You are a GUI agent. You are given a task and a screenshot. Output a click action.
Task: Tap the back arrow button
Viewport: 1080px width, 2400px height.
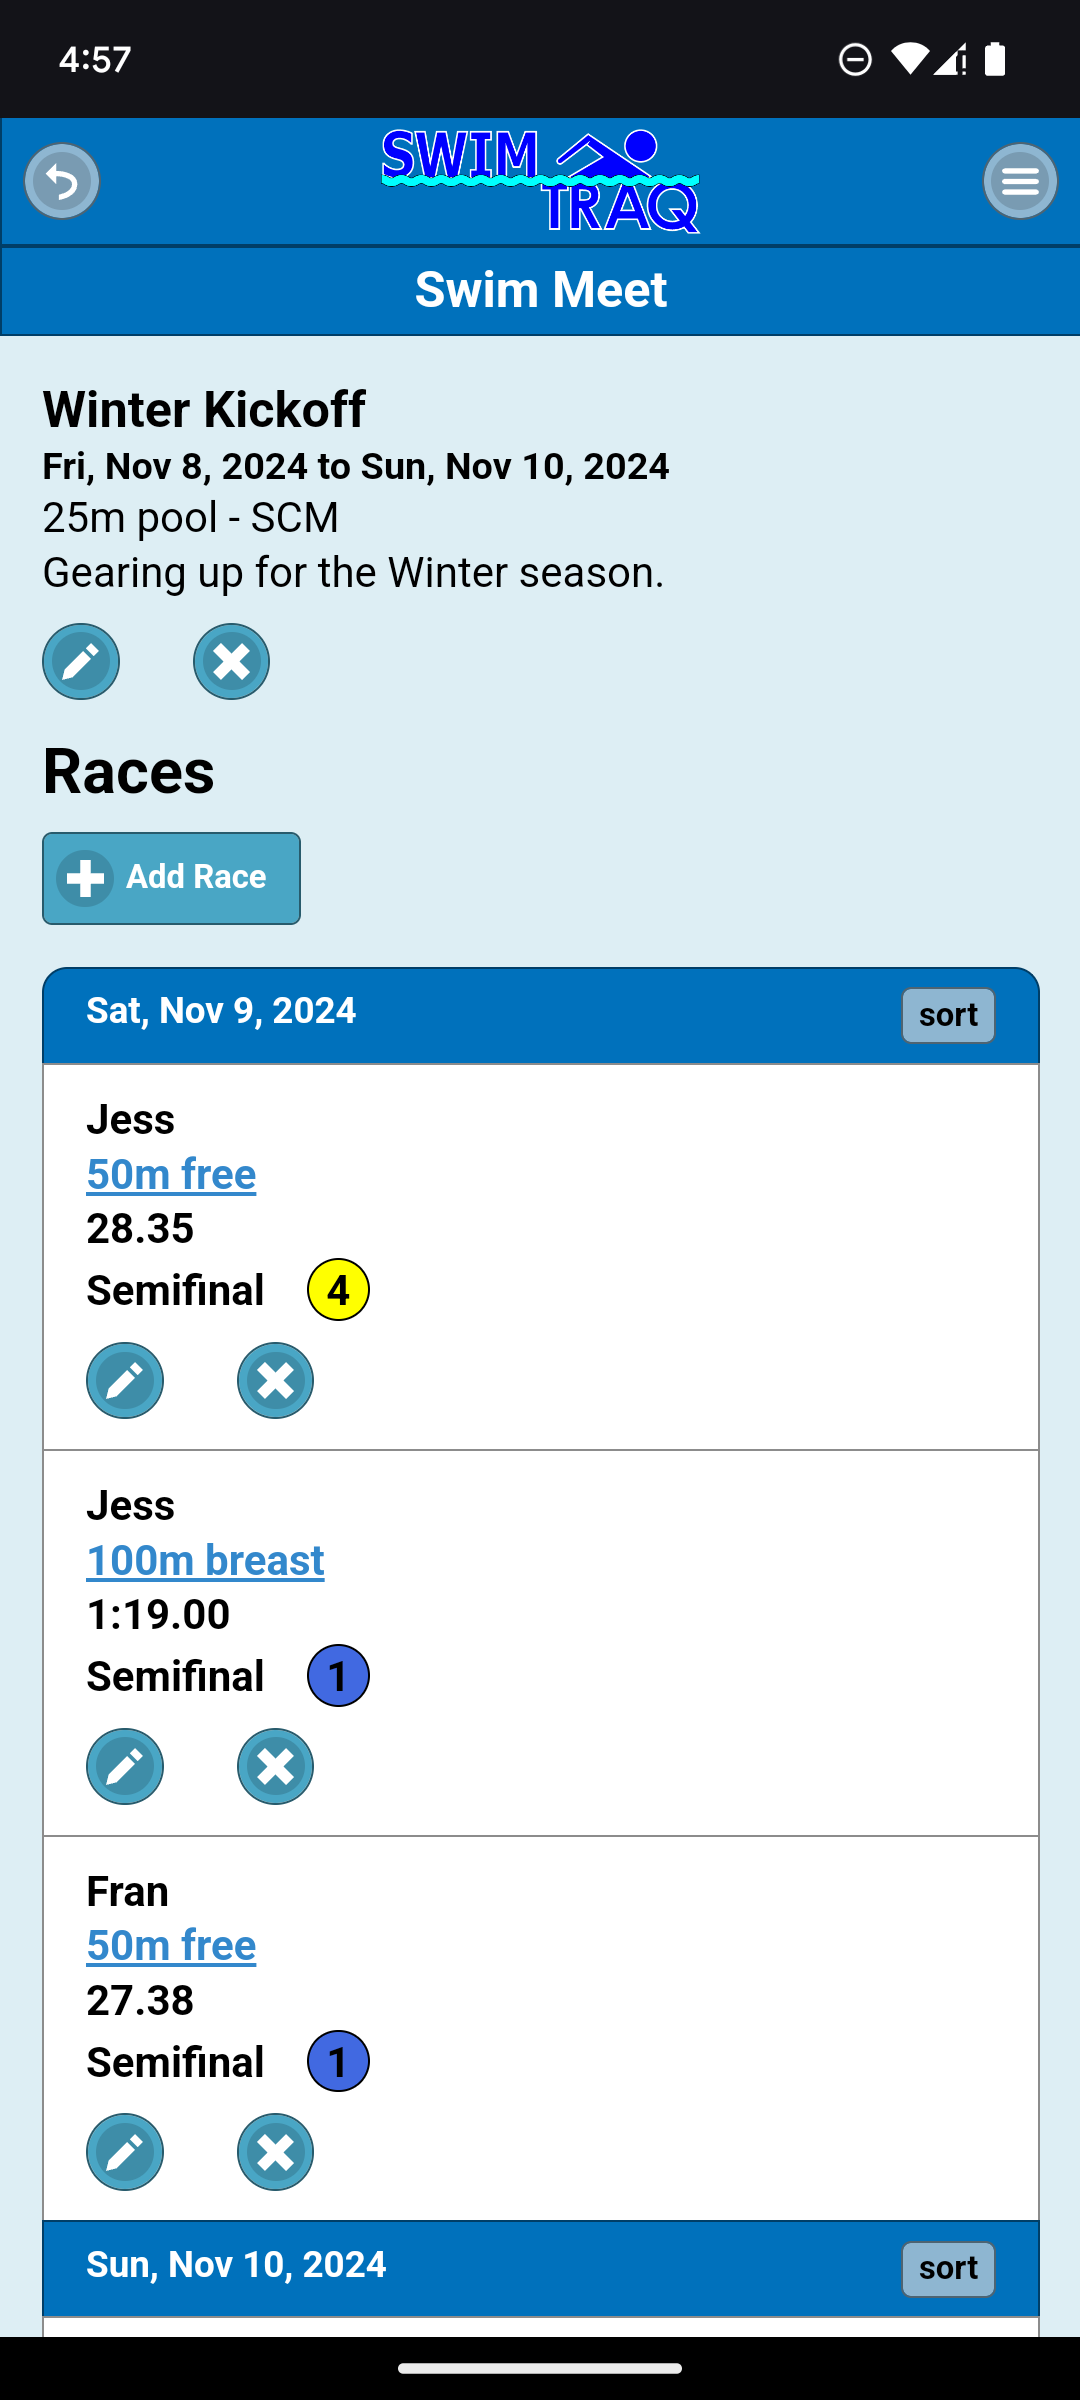tap(62, 182)
